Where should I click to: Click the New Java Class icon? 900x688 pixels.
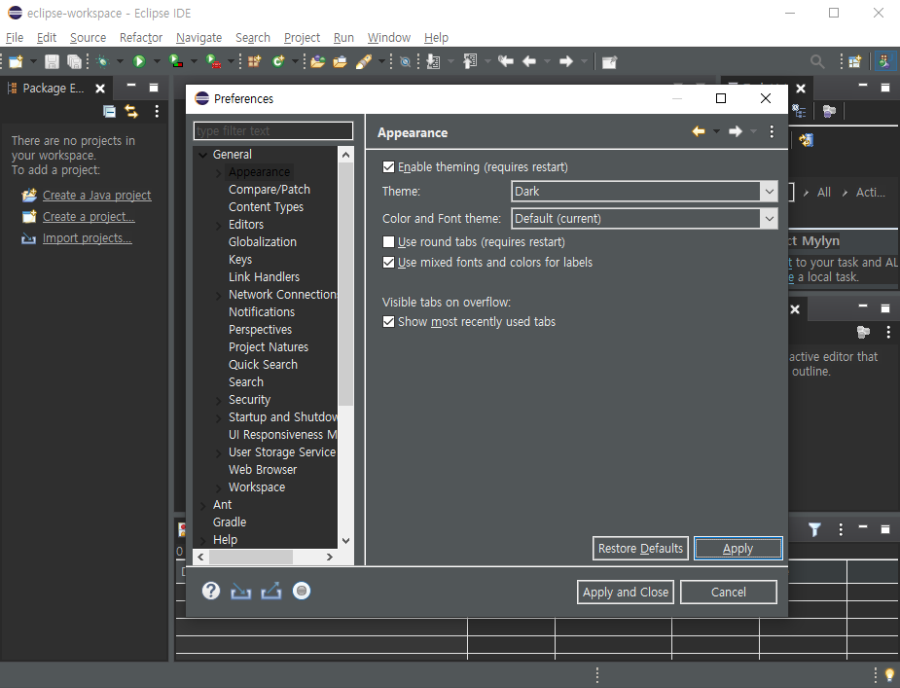pyautogui.click(x=278, y=61)
